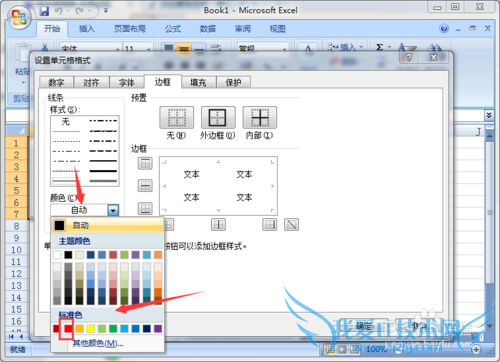Screen dimensions: 500x362
Task: Click the vertical scrollbar of the sheet
Action: pyautogui.click(x=489, y=213)
